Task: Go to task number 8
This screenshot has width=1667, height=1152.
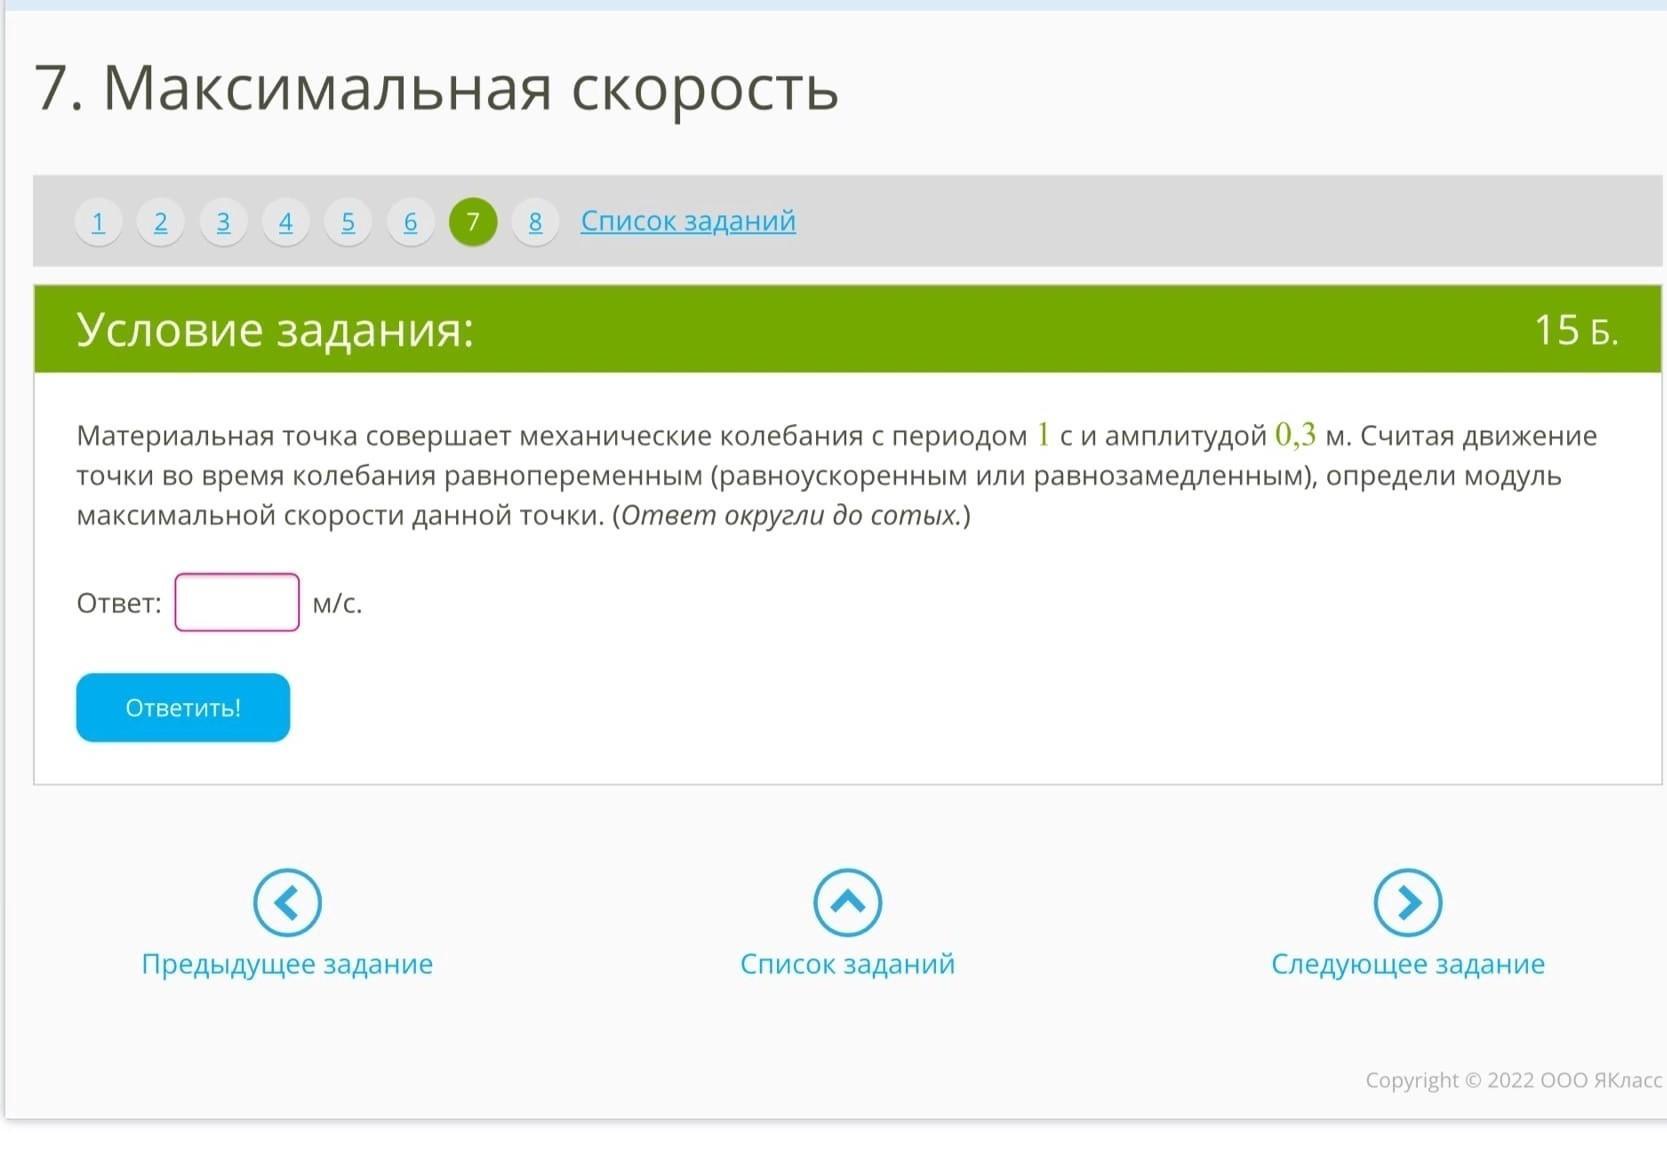Action: tap(535, 222)
